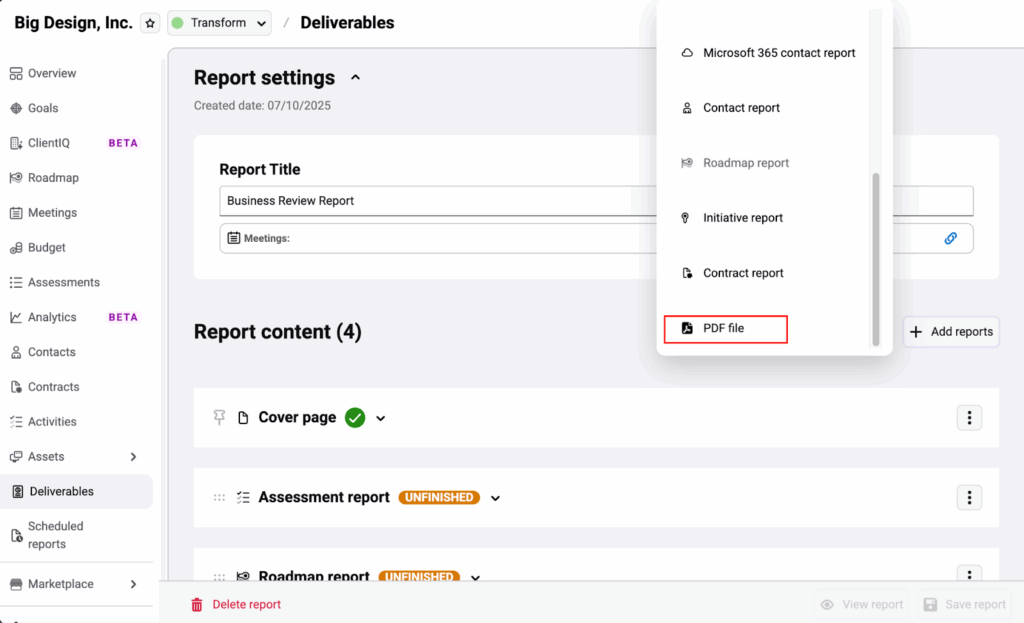Open the Roadmap page in the sidebar

click(53, 178)
